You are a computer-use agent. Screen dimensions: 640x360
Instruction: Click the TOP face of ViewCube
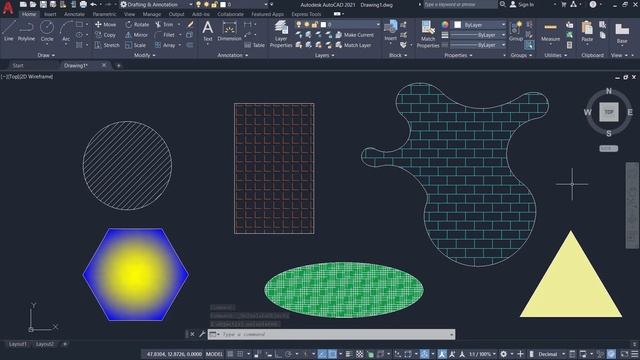pos(609,112)
